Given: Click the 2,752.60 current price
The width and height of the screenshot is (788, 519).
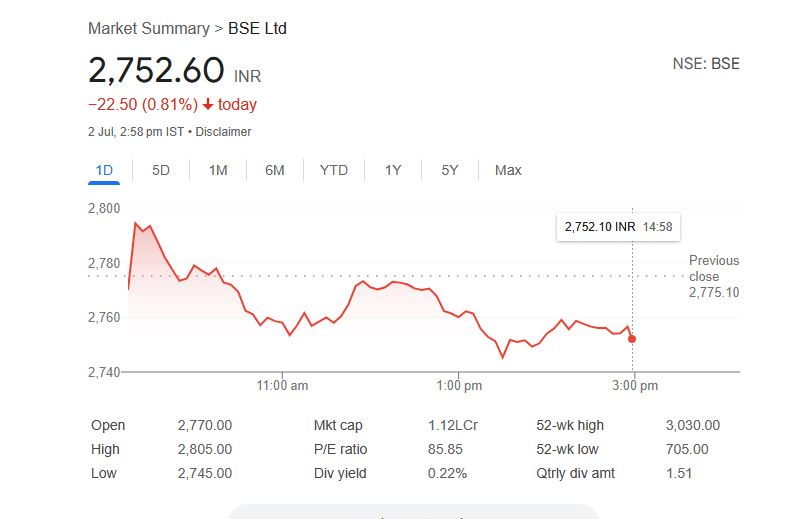Looking at the screenshot, I should (x=156, y=70).
